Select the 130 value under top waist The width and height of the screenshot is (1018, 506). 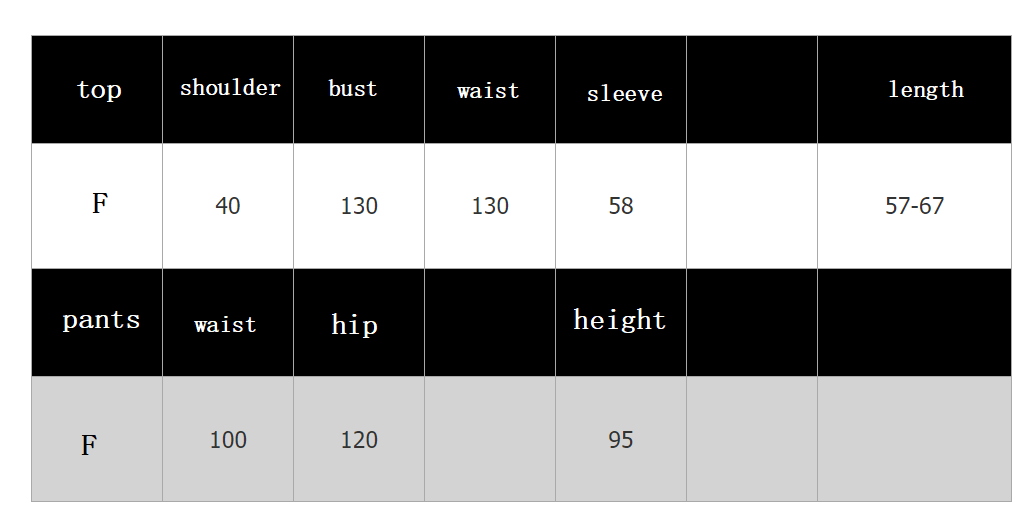(490, 206)
